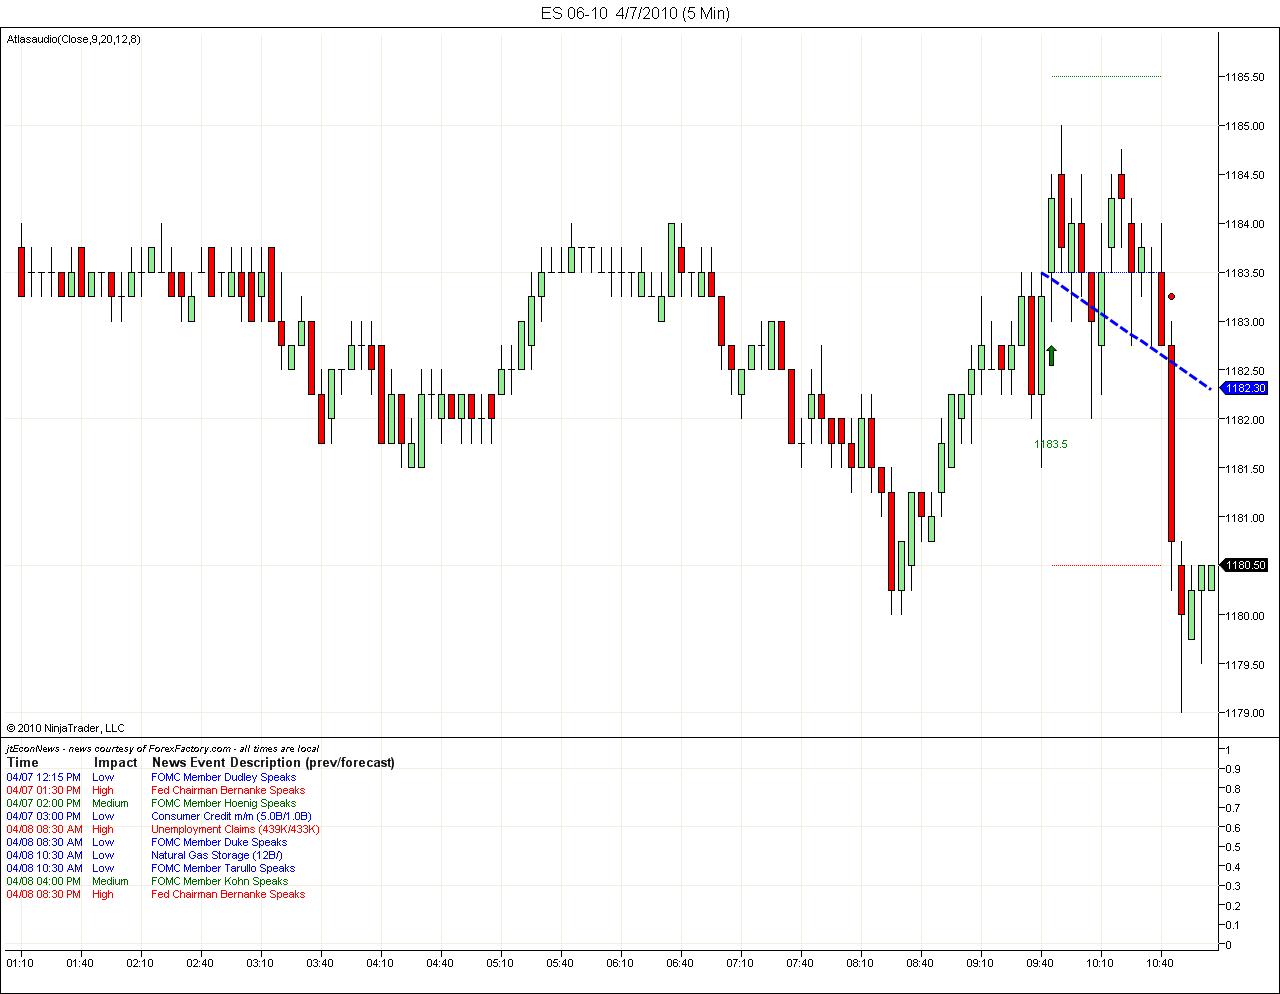Click the Time column header in news panel

tap(23, 762)
